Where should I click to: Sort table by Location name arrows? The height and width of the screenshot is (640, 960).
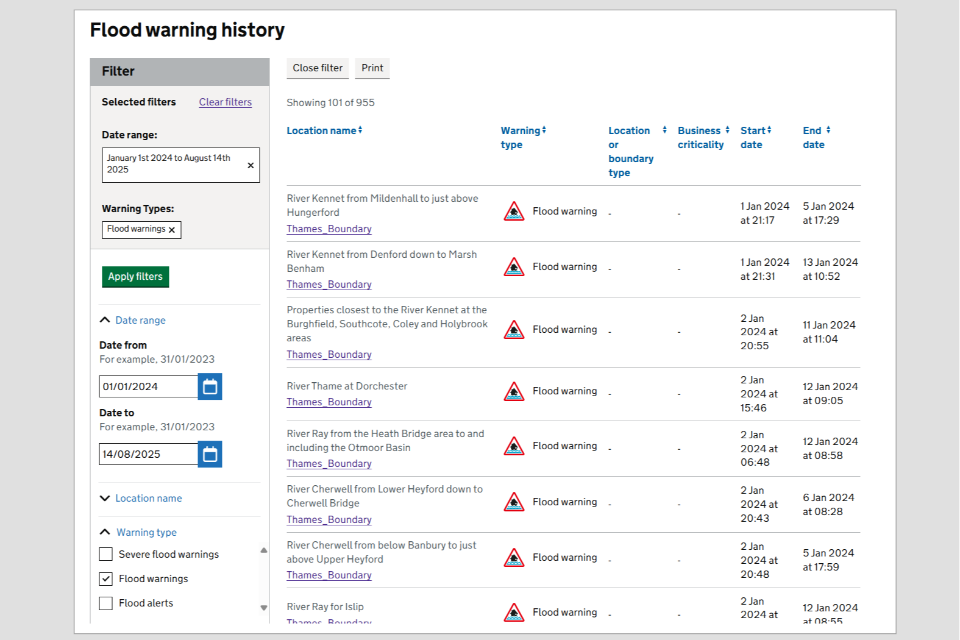pos(360,130)
